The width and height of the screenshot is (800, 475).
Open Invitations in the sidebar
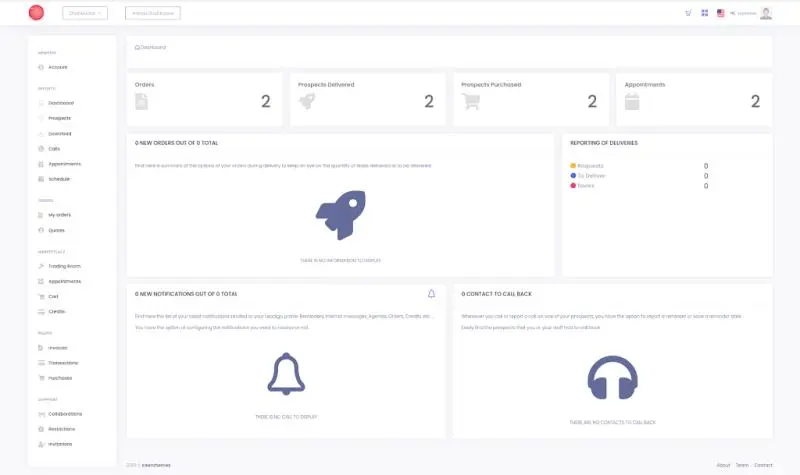point(60,444)
